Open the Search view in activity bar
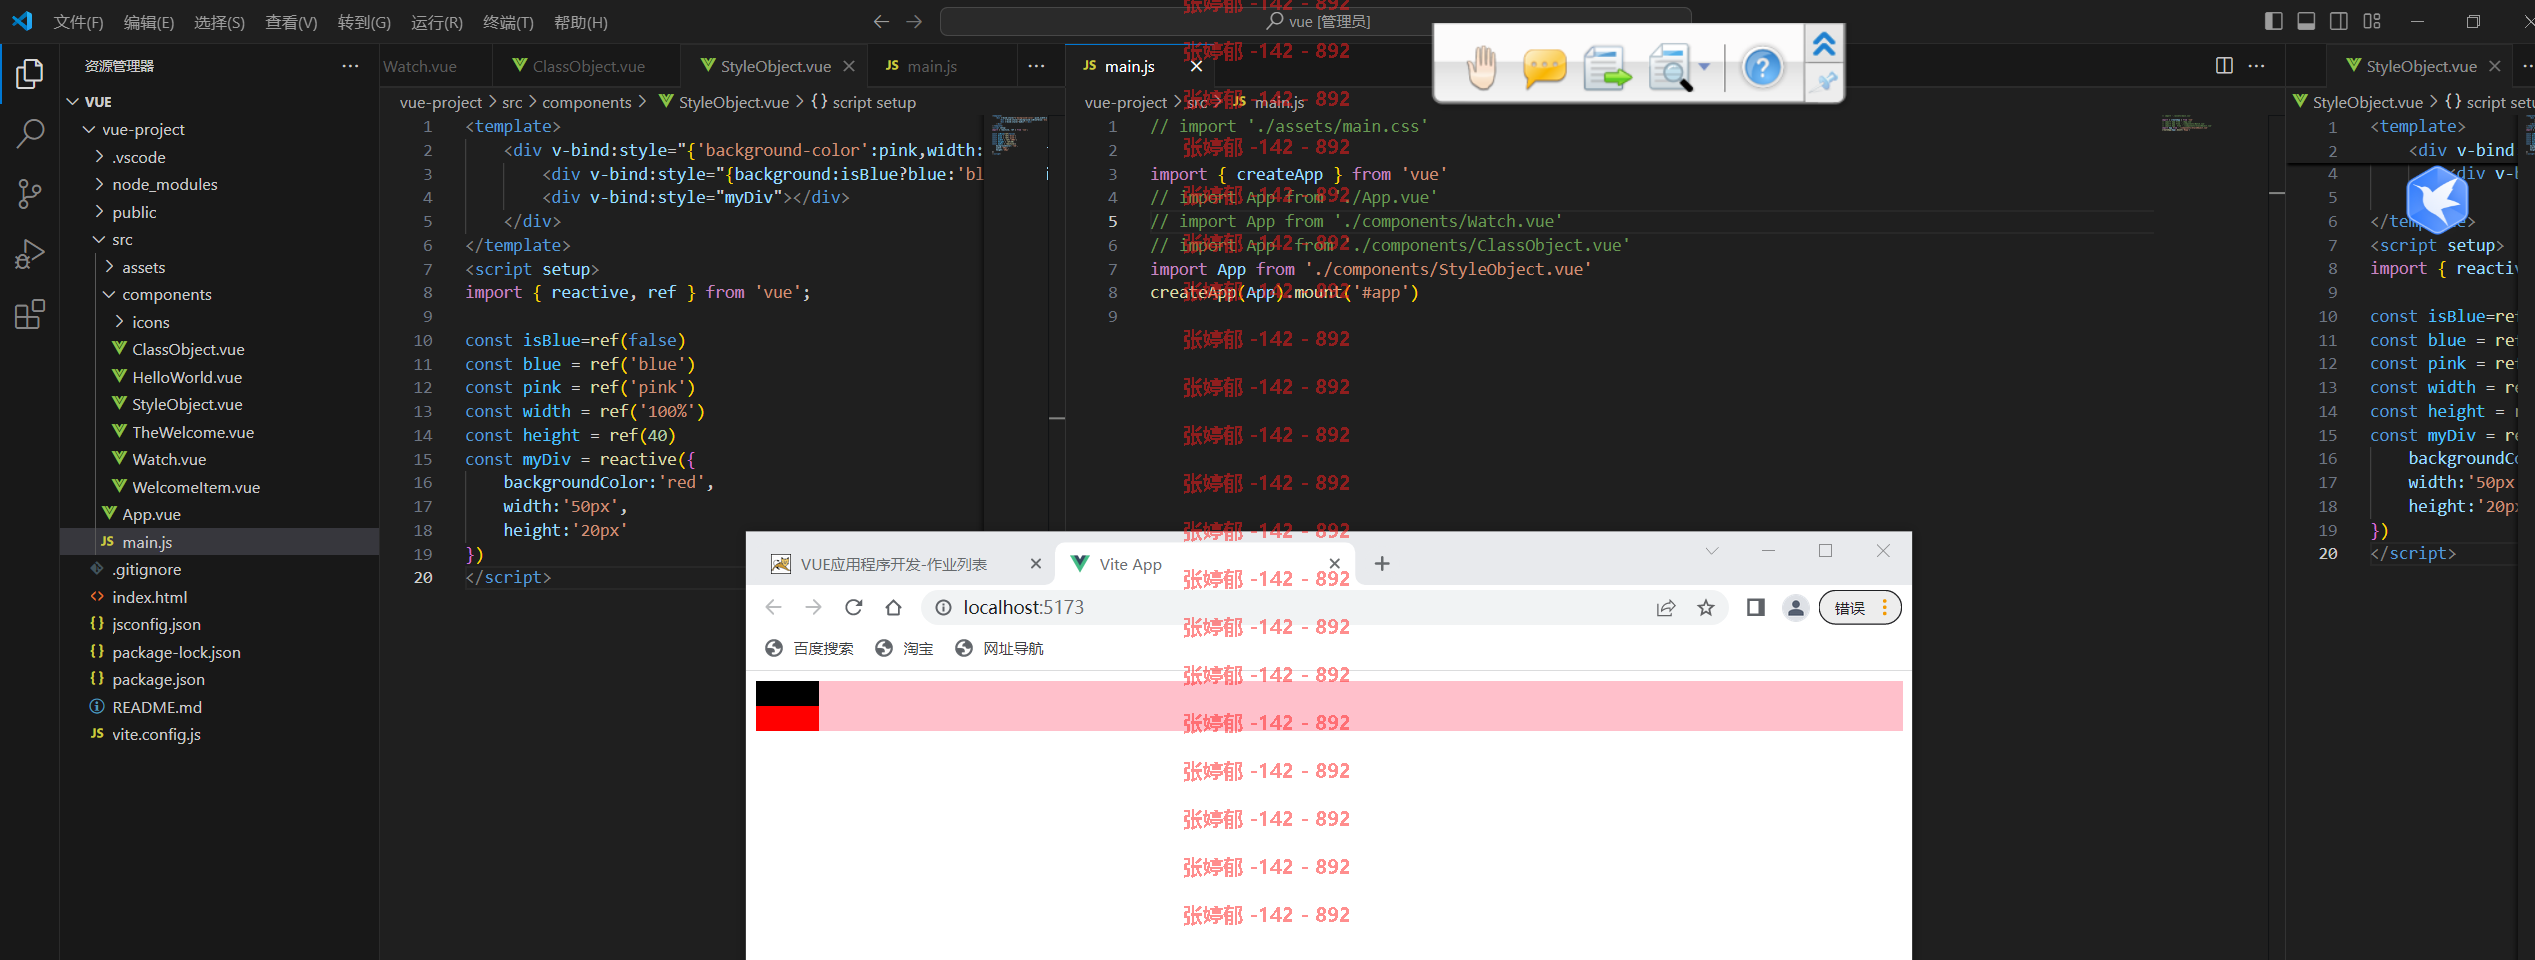 (30, 133)
